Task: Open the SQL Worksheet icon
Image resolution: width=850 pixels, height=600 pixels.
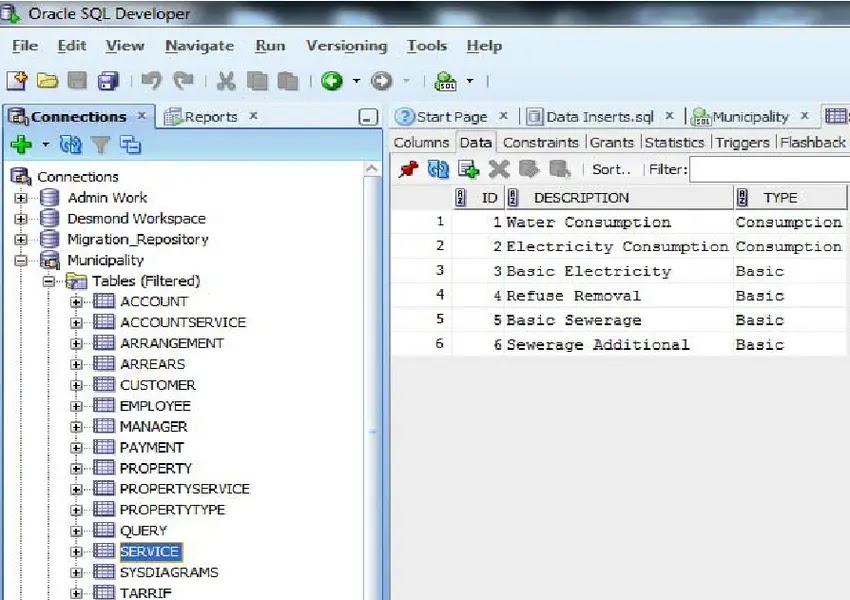Action: pos(446,81)
